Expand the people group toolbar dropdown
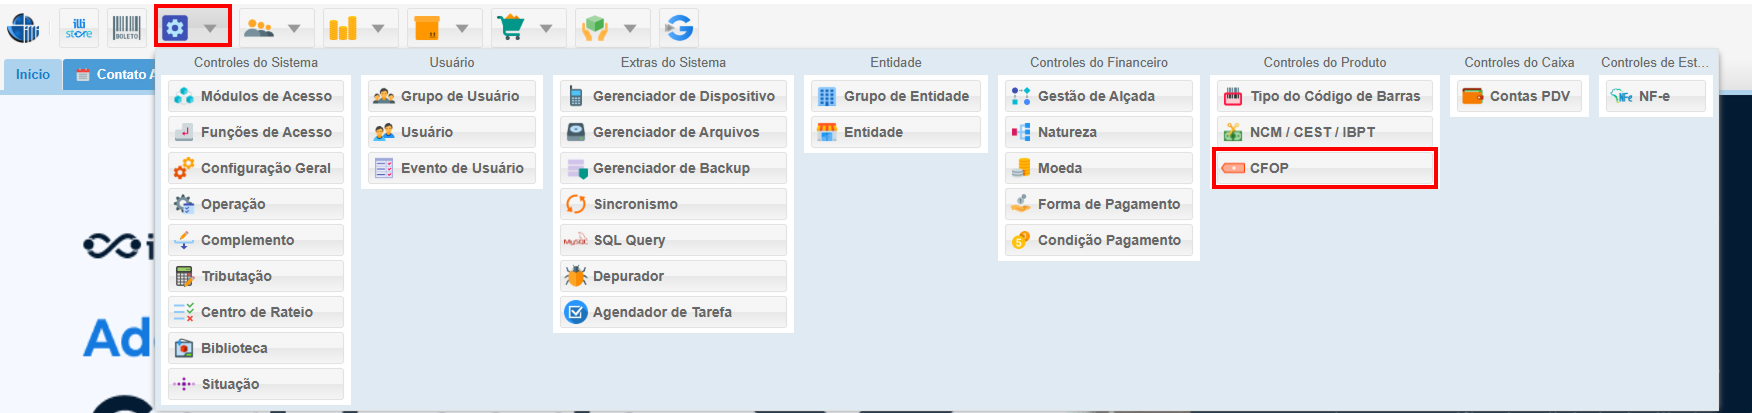The height and width of the screenshot is (413, 1752). click(294, 28)
